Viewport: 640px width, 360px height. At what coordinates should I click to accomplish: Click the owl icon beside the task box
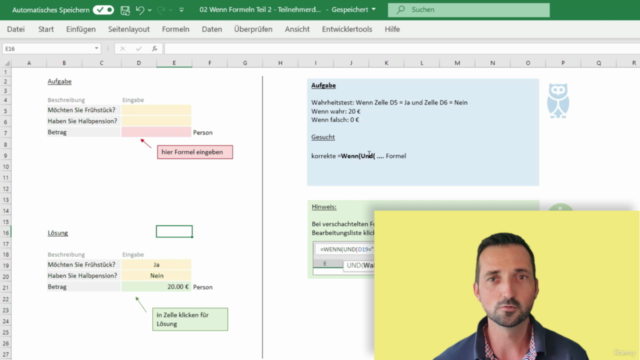pyautogui.click(x=558, y=101)
